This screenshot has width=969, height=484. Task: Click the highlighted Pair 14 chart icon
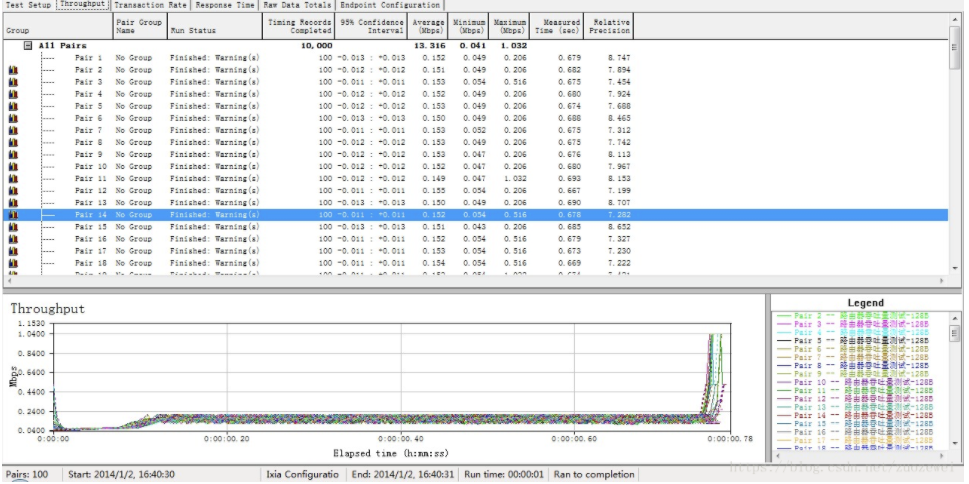(14, 214)
